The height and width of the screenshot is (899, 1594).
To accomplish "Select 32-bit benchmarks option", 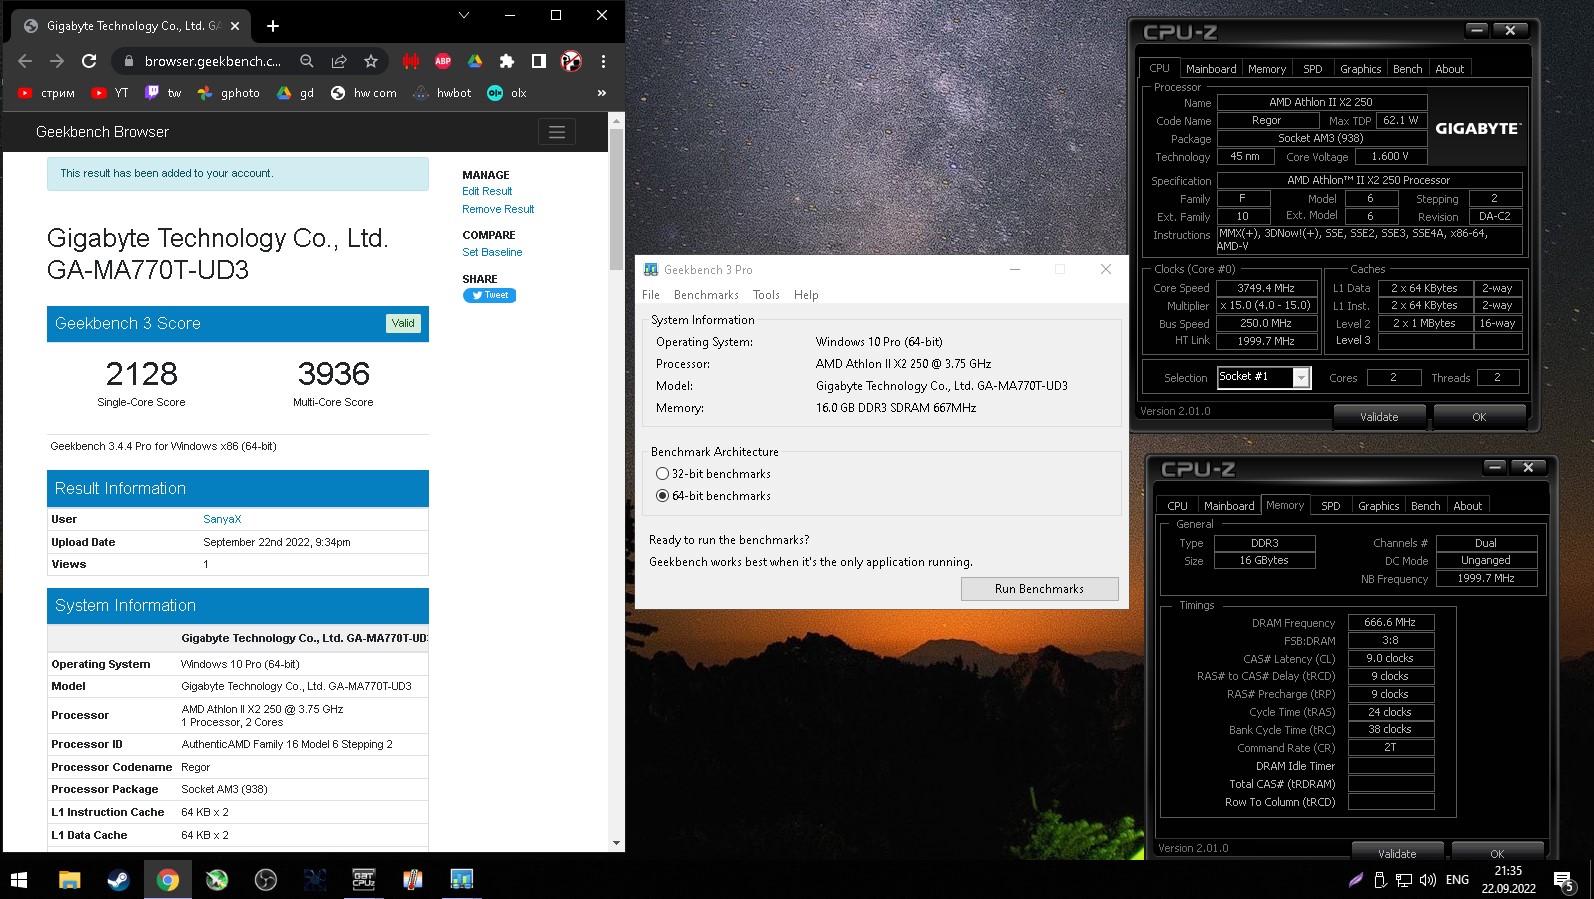I will click(713, 474).
